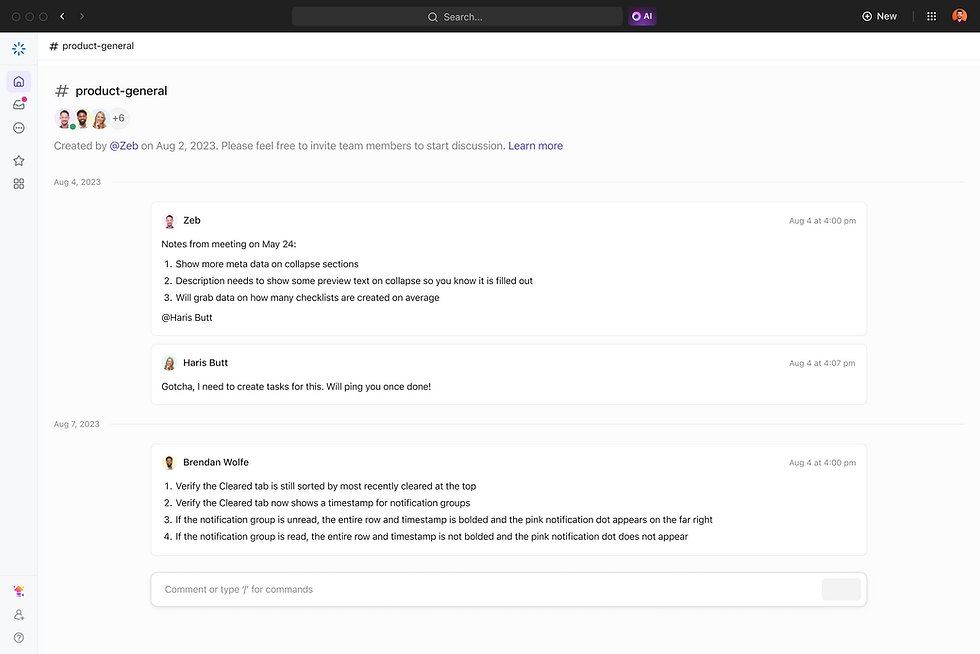The width and height of the screenshot is (980, 654).
Task: Open the Inbox tray icon in sidebar
Action: [x=18, y=104]
